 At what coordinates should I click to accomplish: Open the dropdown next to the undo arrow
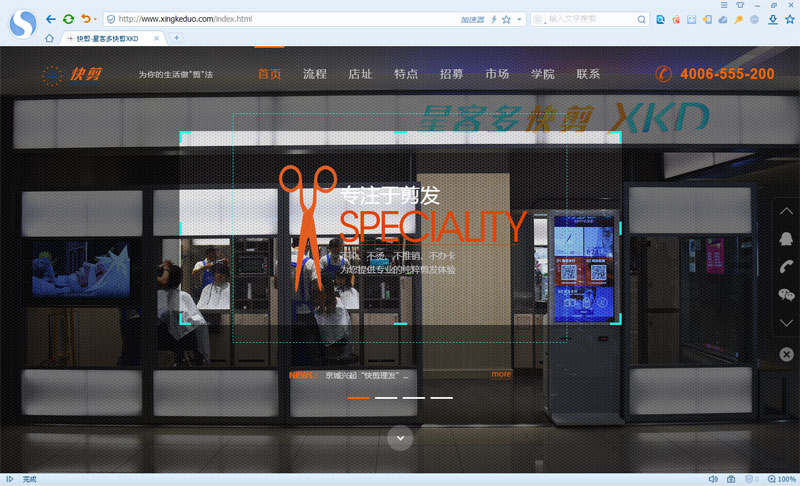[x=95, y=19]
